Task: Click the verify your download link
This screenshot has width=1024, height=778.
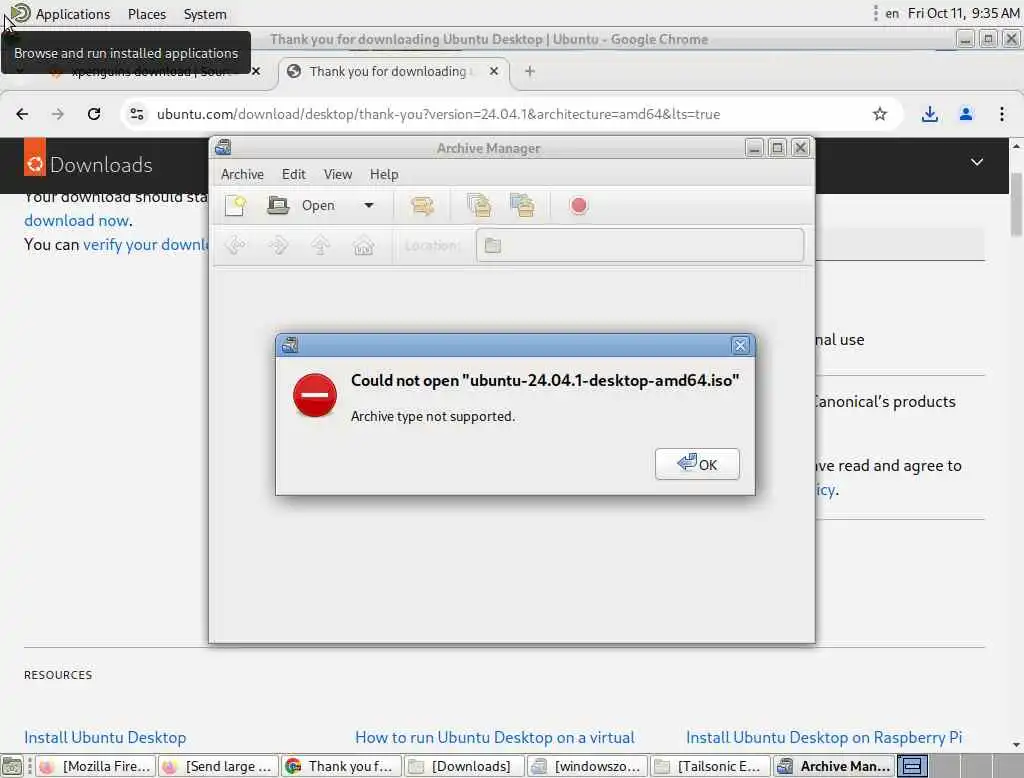Action: pos(145,244)
